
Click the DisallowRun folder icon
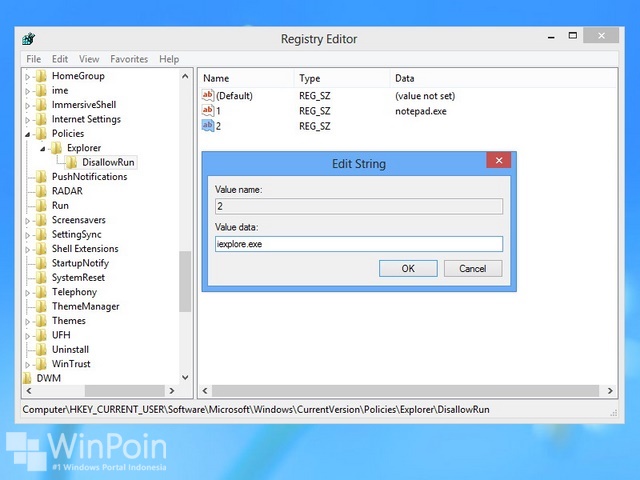point(71,162)
